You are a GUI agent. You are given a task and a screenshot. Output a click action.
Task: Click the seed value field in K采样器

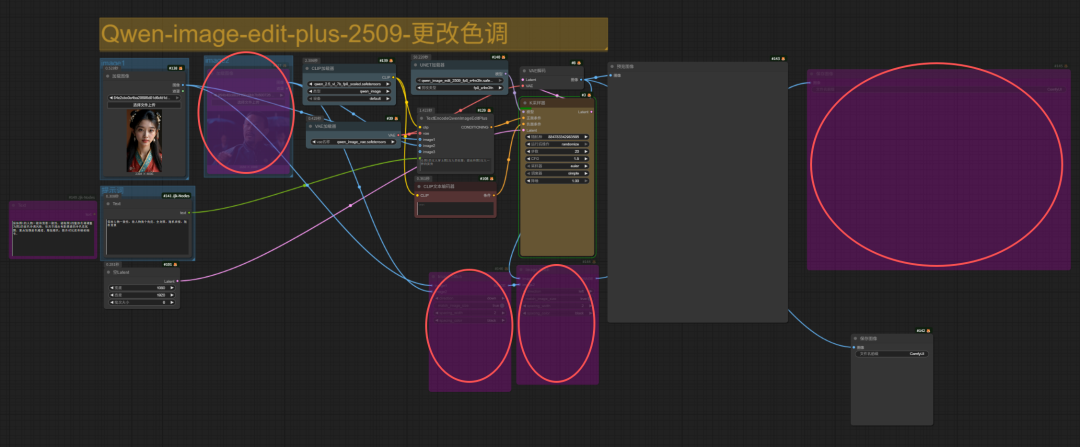(x=557, y=136)
